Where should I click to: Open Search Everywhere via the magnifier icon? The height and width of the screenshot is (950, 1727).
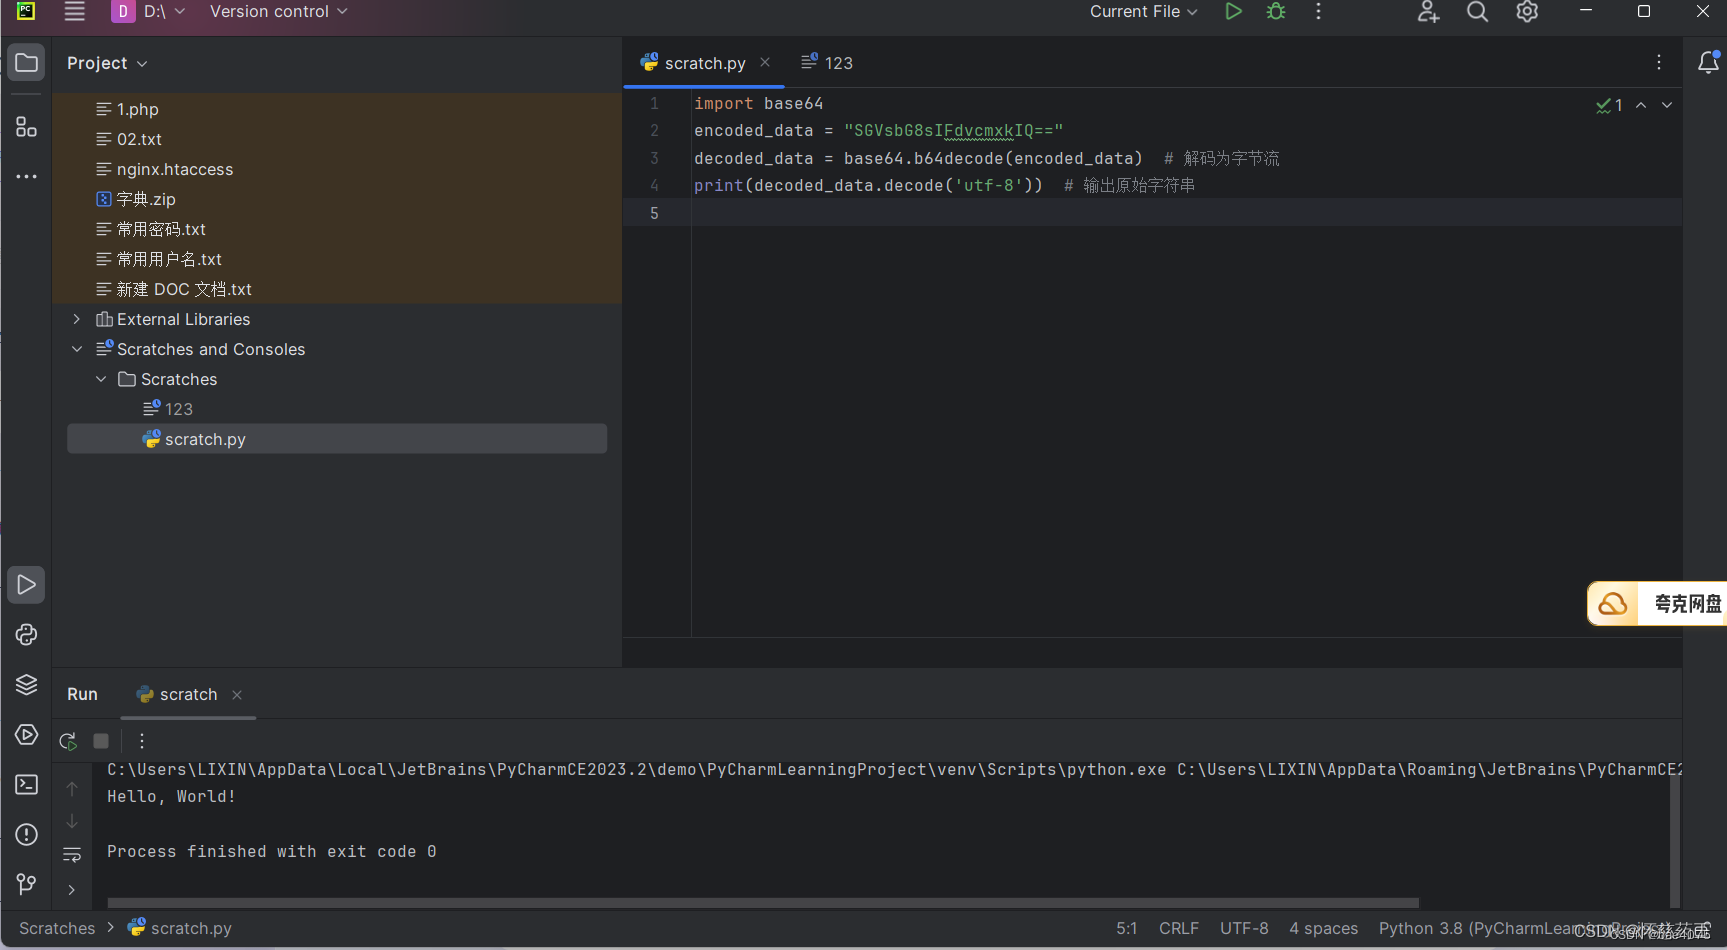(x=1477, y=12)
